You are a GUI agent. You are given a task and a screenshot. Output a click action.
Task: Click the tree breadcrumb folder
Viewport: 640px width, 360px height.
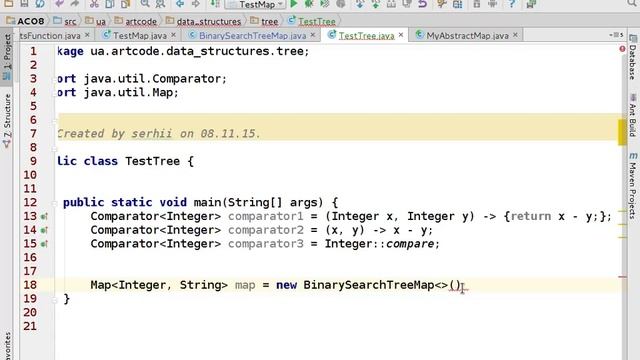coord(264,21)
